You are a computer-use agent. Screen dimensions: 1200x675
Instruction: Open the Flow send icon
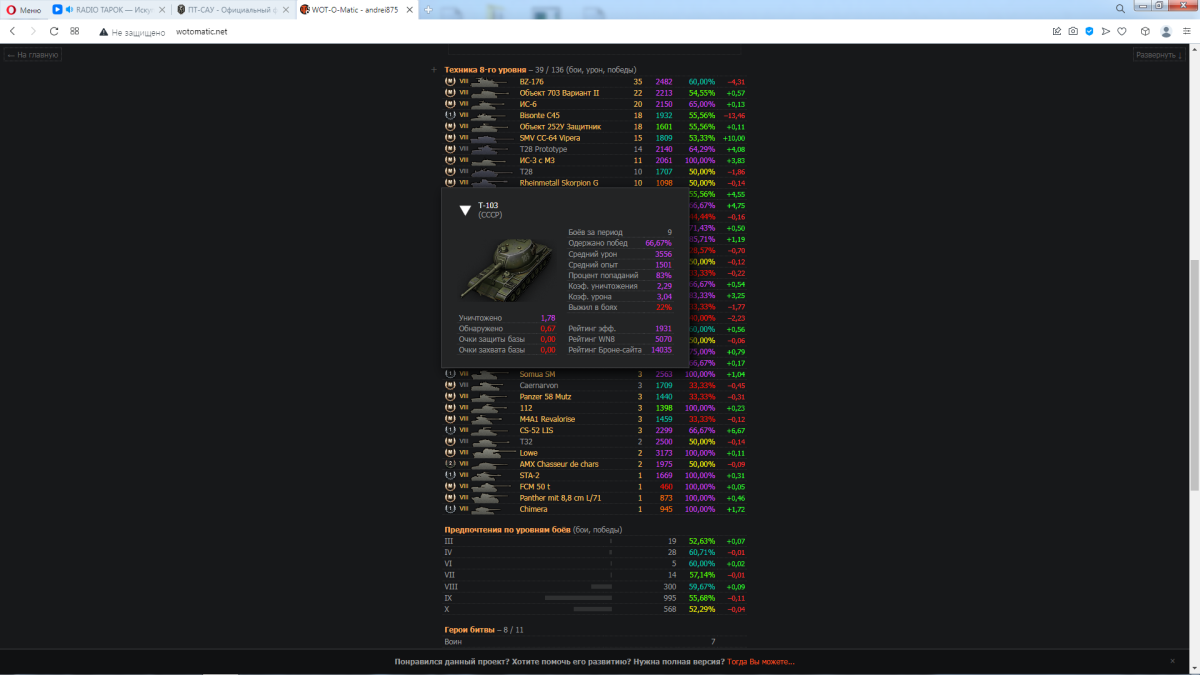tap(1105, 31)
